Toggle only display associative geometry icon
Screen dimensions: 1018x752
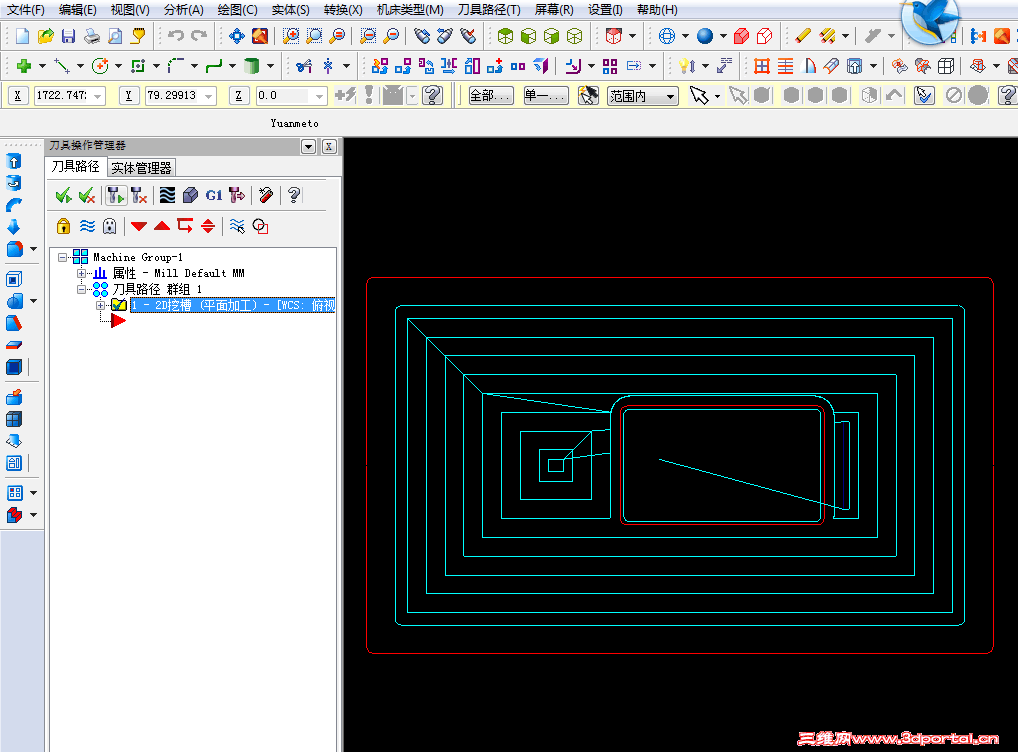(x=260, y=226)
